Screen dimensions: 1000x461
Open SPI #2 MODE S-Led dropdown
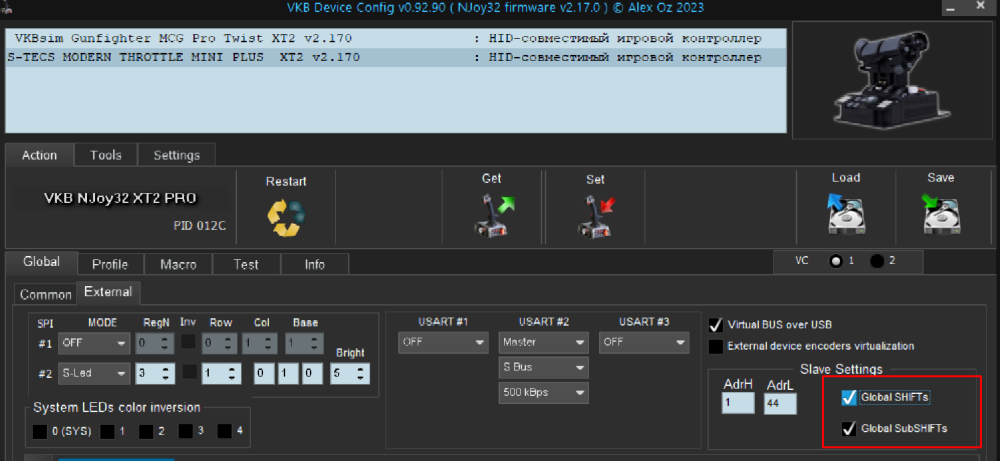point(94,373)
